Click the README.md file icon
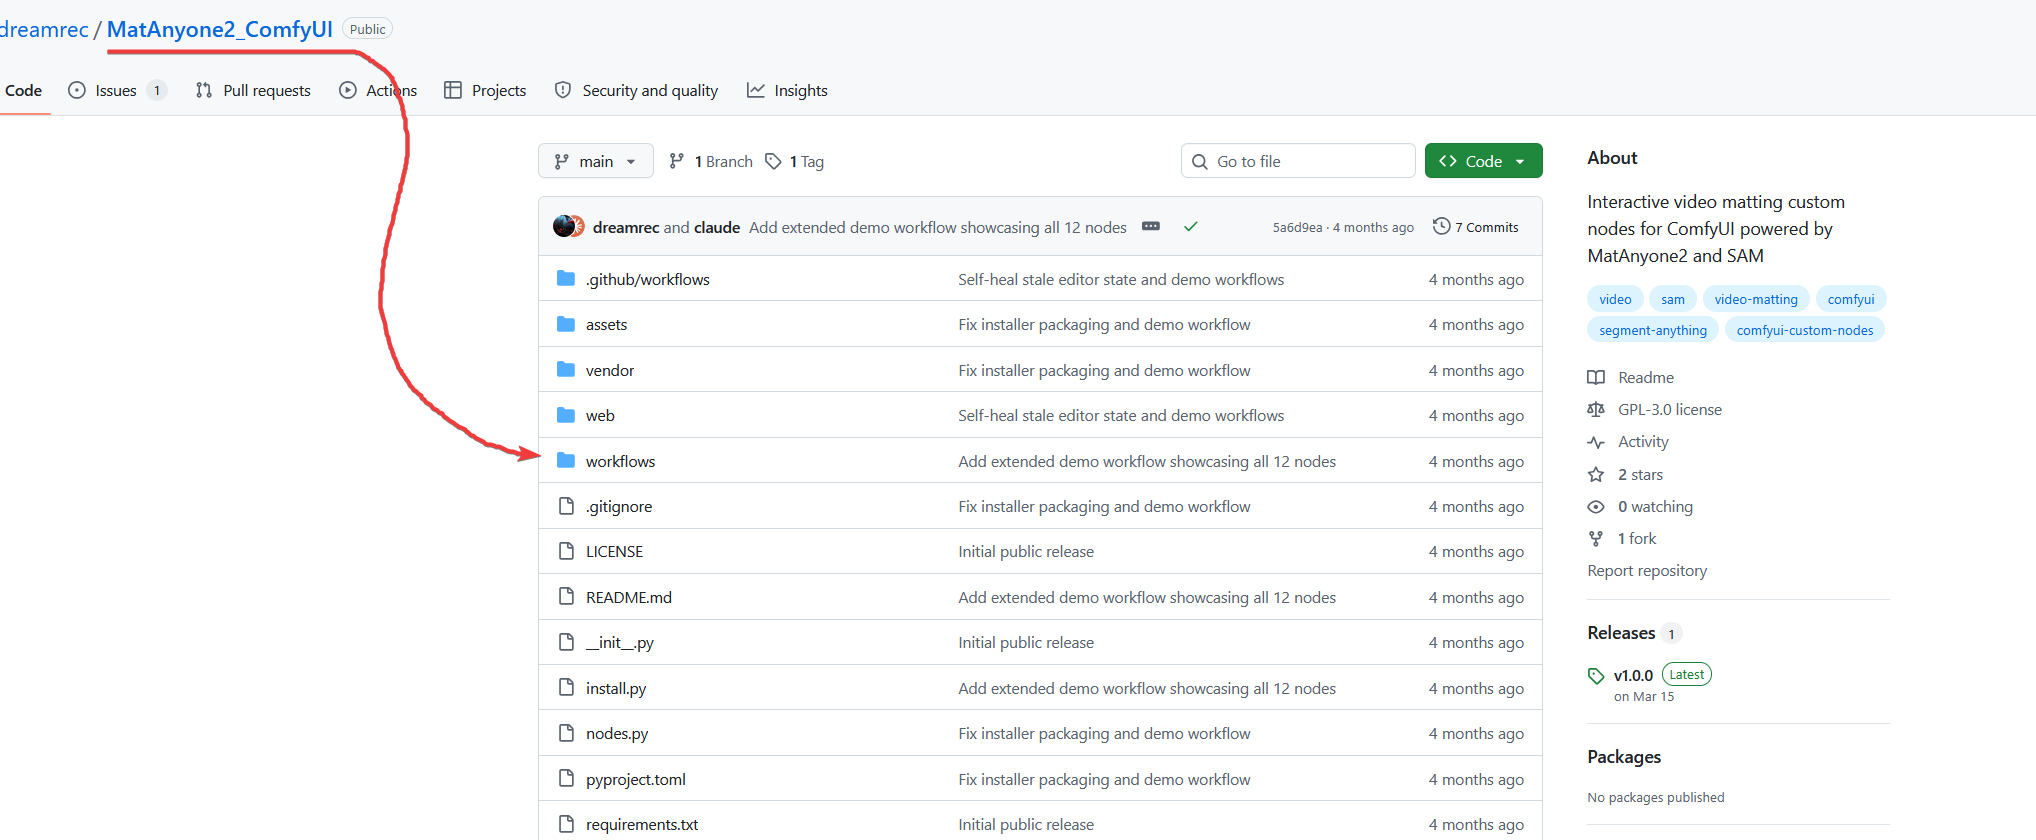This screenshot has height=840, width=2036. (x=566, y=597)
